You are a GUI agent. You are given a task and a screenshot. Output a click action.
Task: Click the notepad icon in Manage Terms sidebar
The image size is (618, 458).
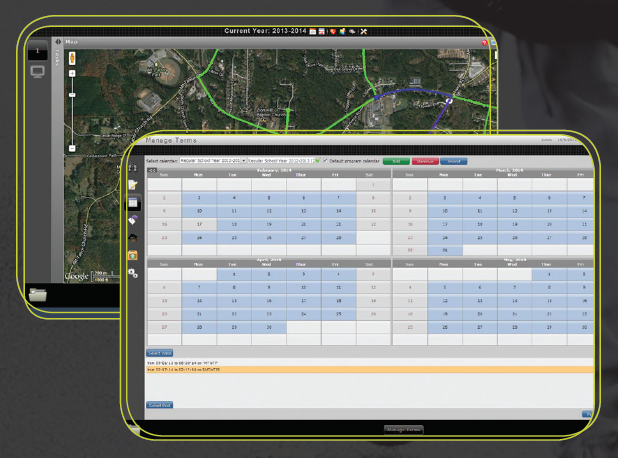pyautogui.click(x=134, y=185)
